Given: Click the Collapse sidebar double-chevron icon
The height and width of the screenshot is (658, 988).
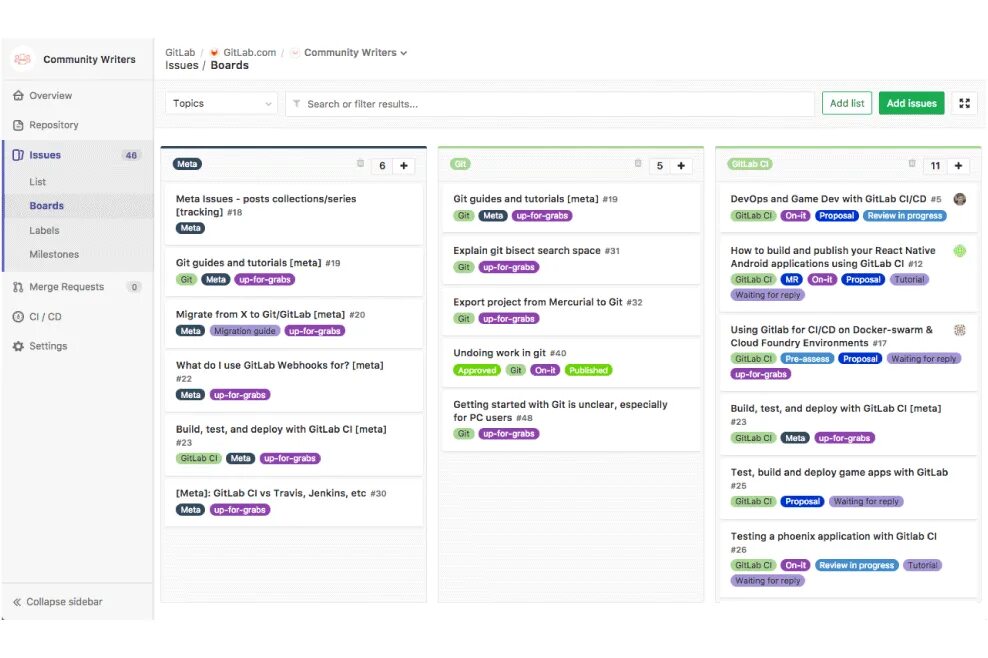Looking at the screenshot, I should tap(17, 602).
